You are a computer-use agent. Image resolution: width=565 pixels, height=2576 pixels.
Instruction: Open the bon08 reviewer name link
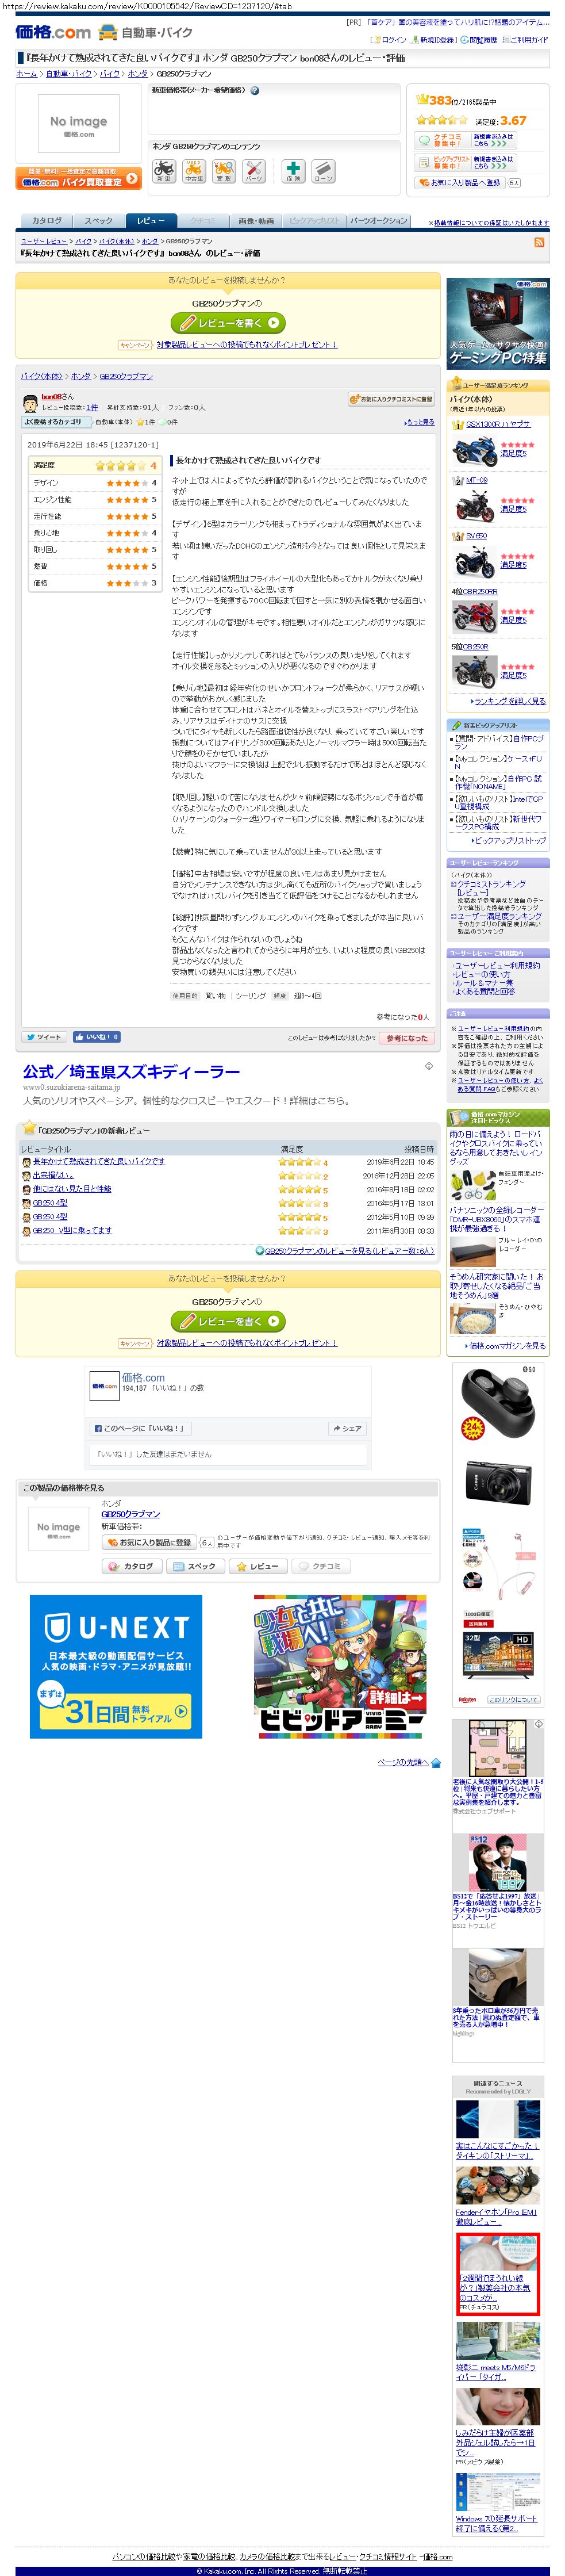click(50, 397)
